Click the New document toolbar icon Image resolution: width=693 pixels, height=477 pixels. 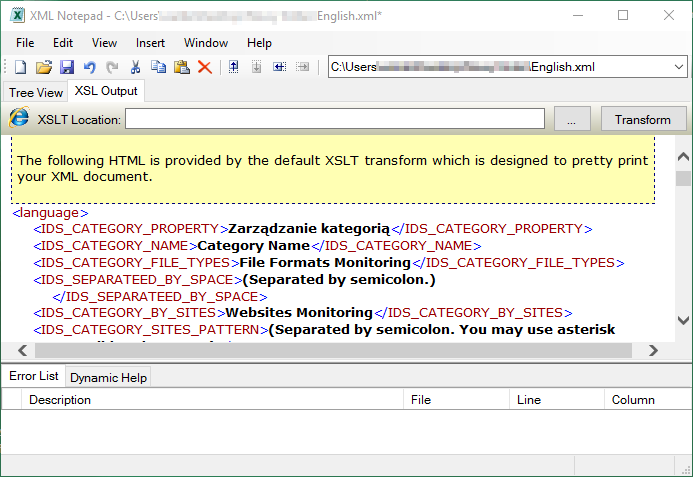(20, 67)
